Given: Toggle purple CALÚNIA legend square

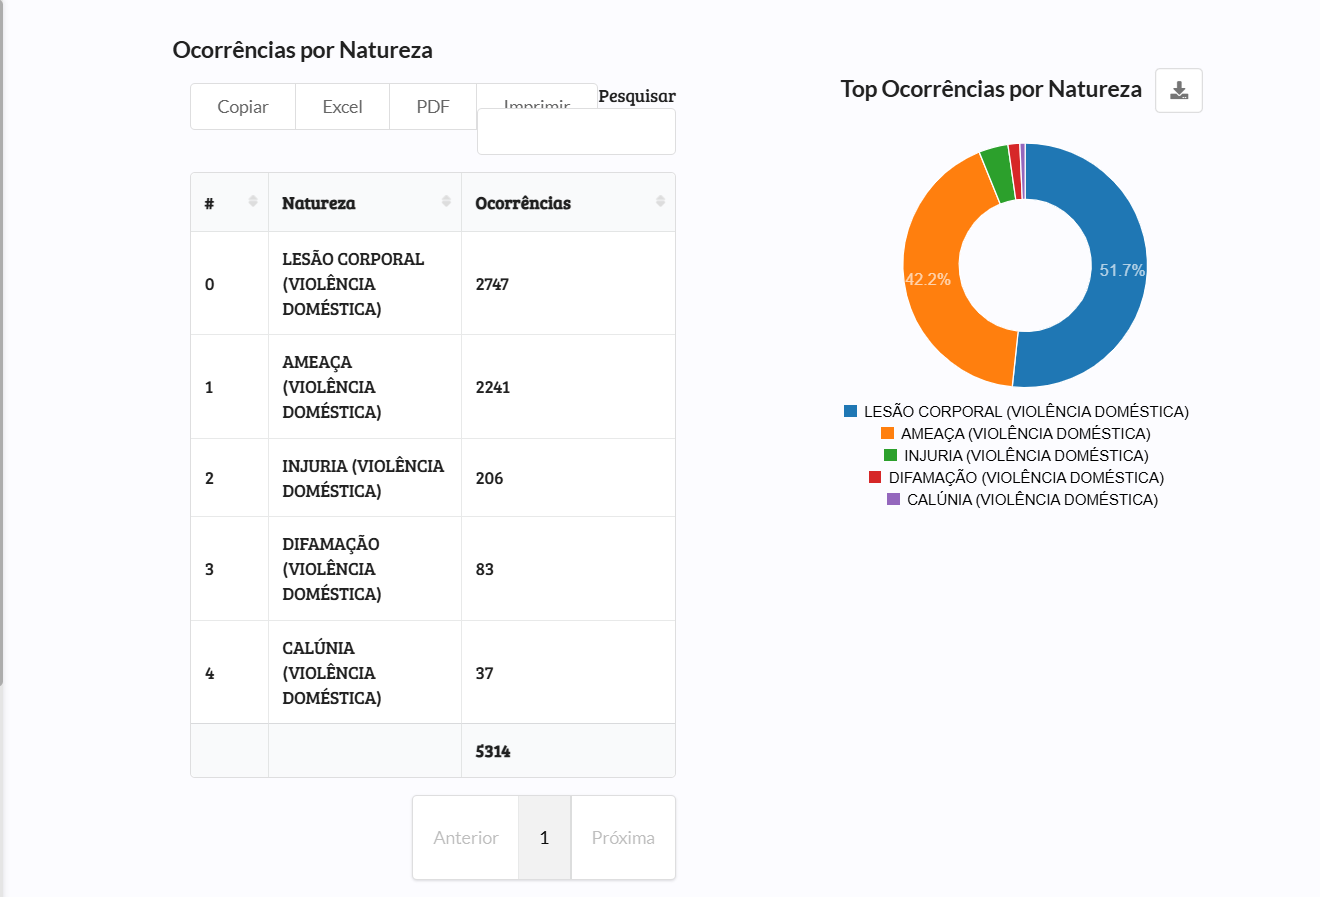Looking at the screenshot, I should [893, 499].
